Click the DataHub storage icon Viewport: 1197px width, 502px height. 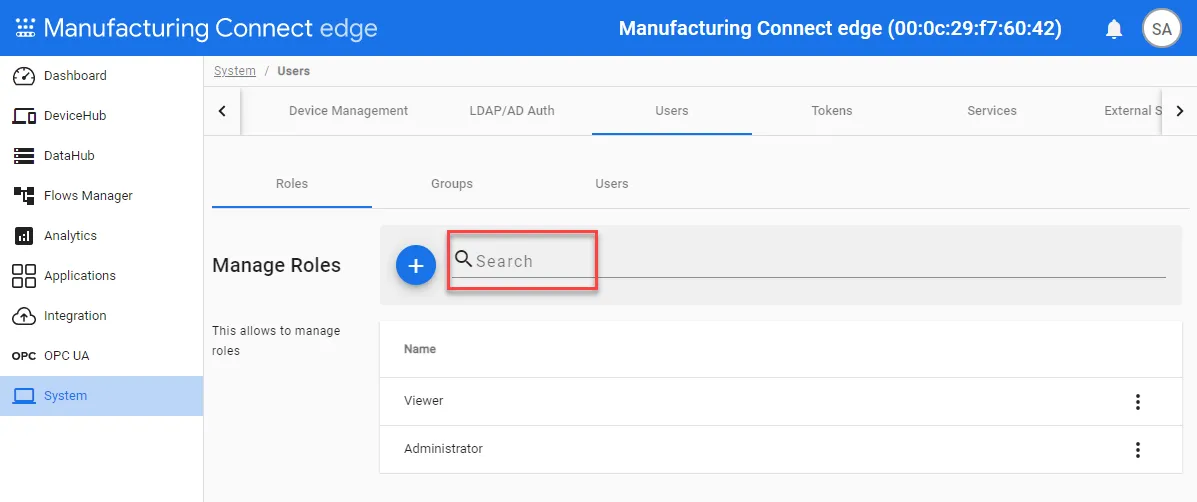(x=24, y=156)
